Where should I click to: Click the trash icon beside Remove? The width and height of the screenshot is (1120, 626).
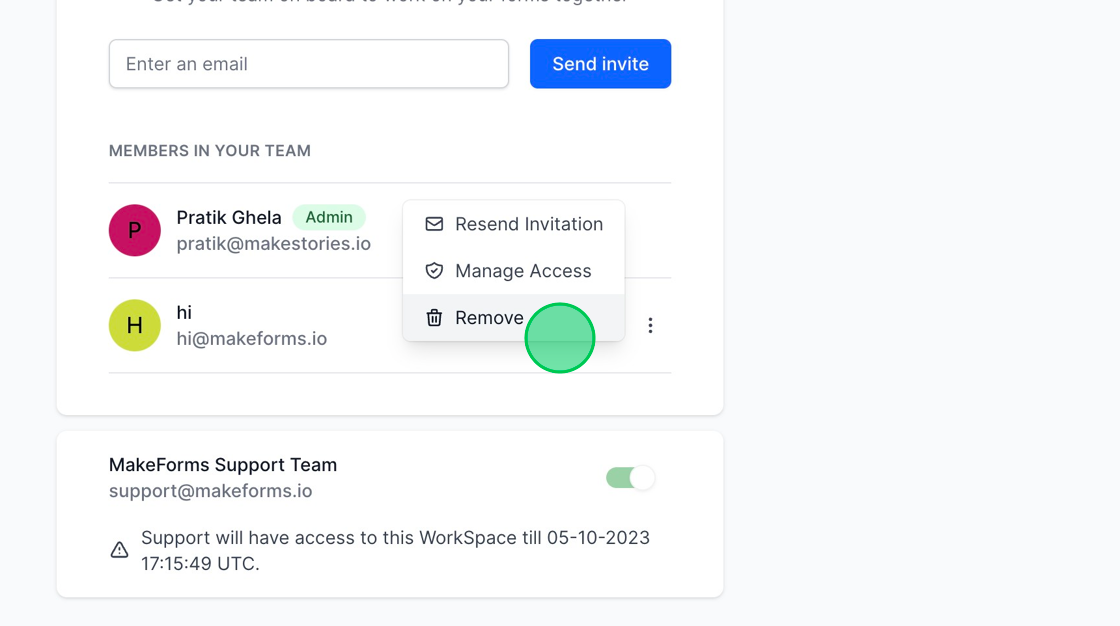[x=434, y=317]
